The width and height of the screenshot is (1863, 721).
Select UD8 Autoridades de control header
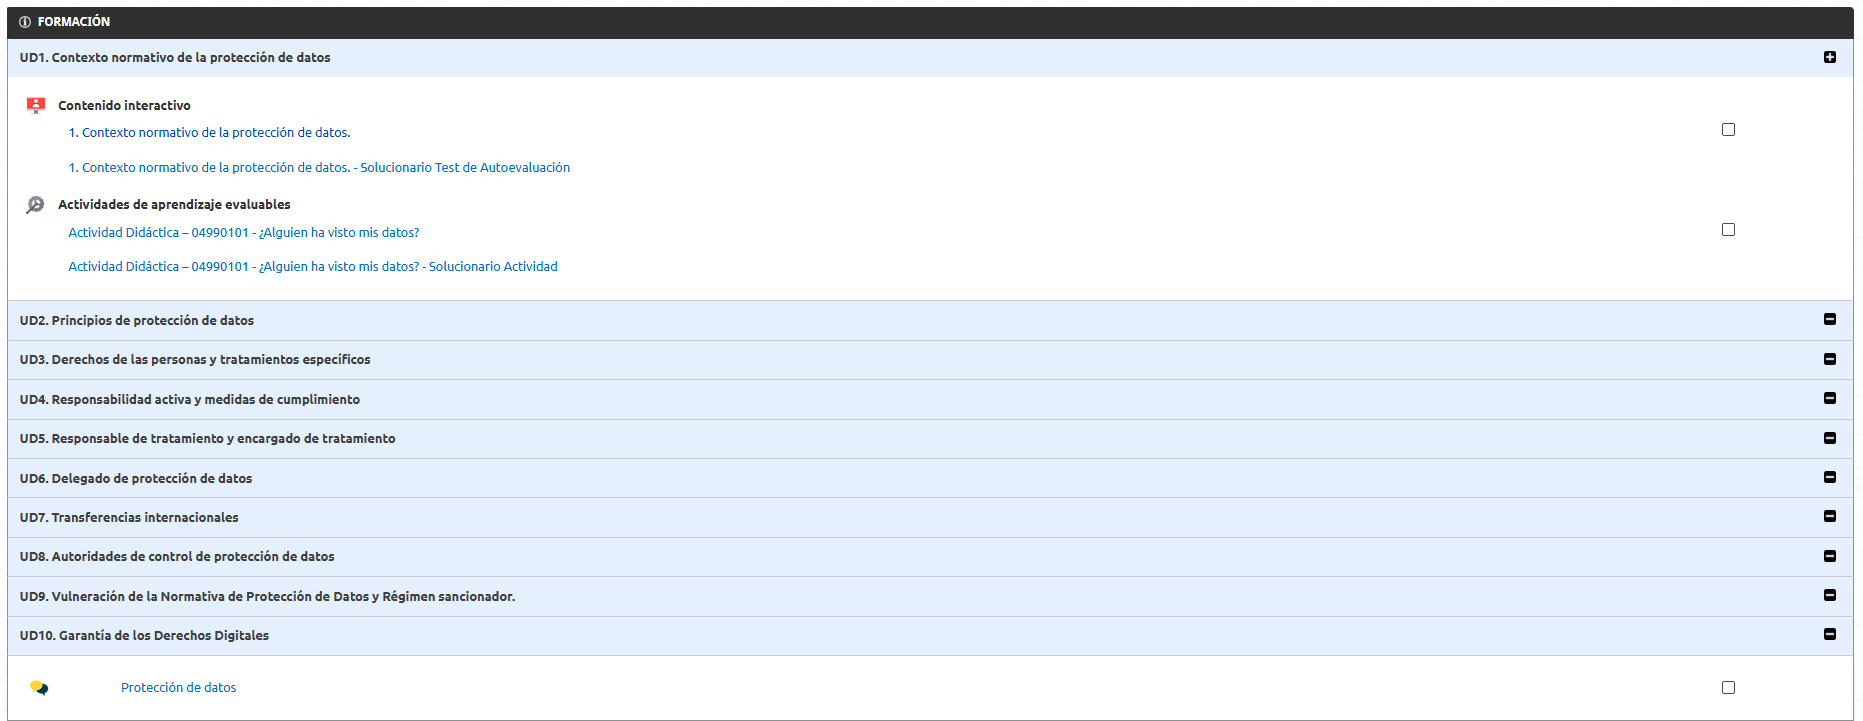click(x=177, y=556)
